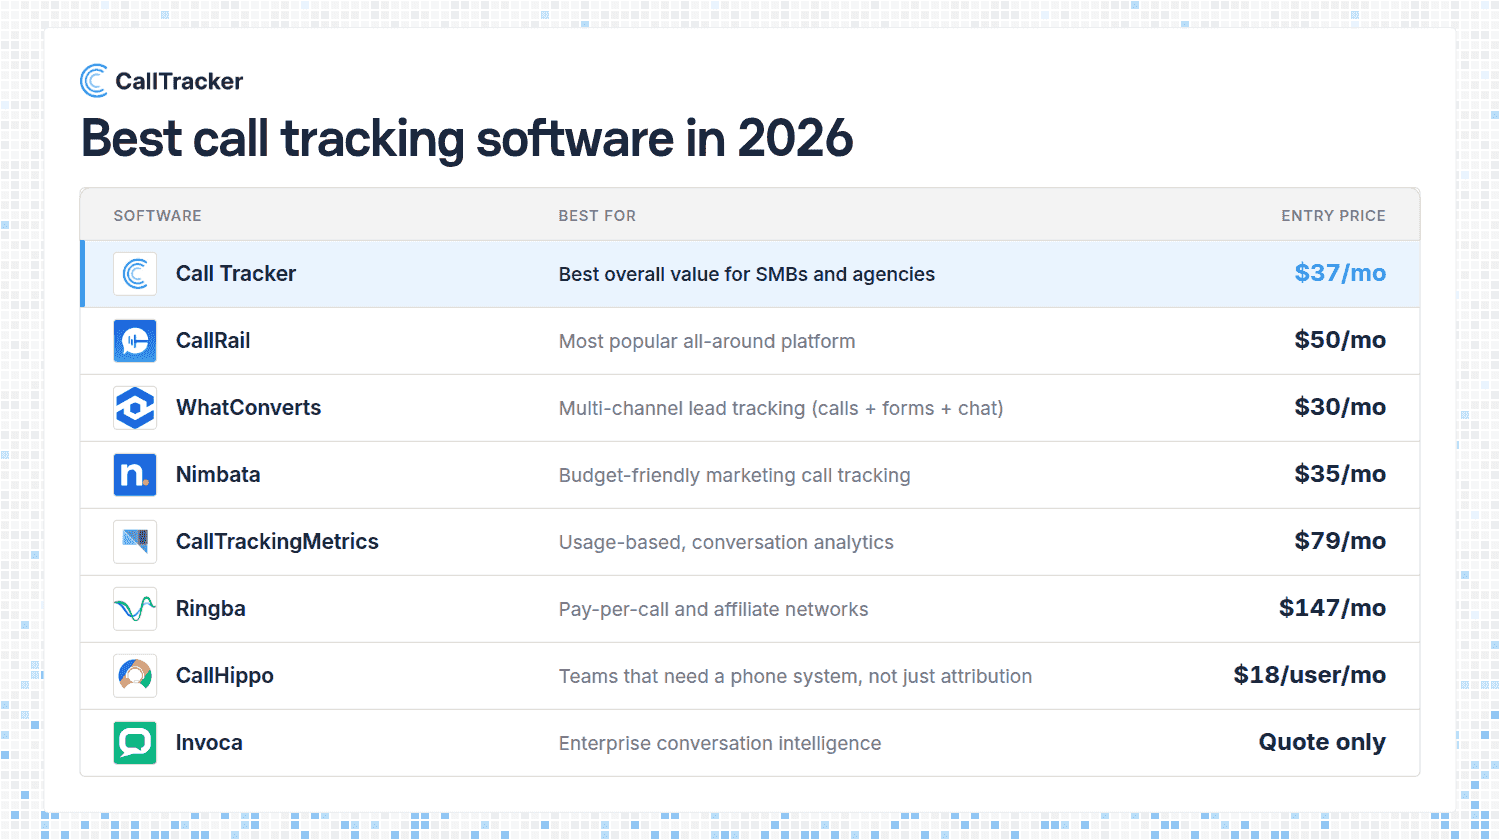This screenshot has height=840, width=1500.
Task: Click the CallTracker logo icon in header
Action: click(94, 81)
